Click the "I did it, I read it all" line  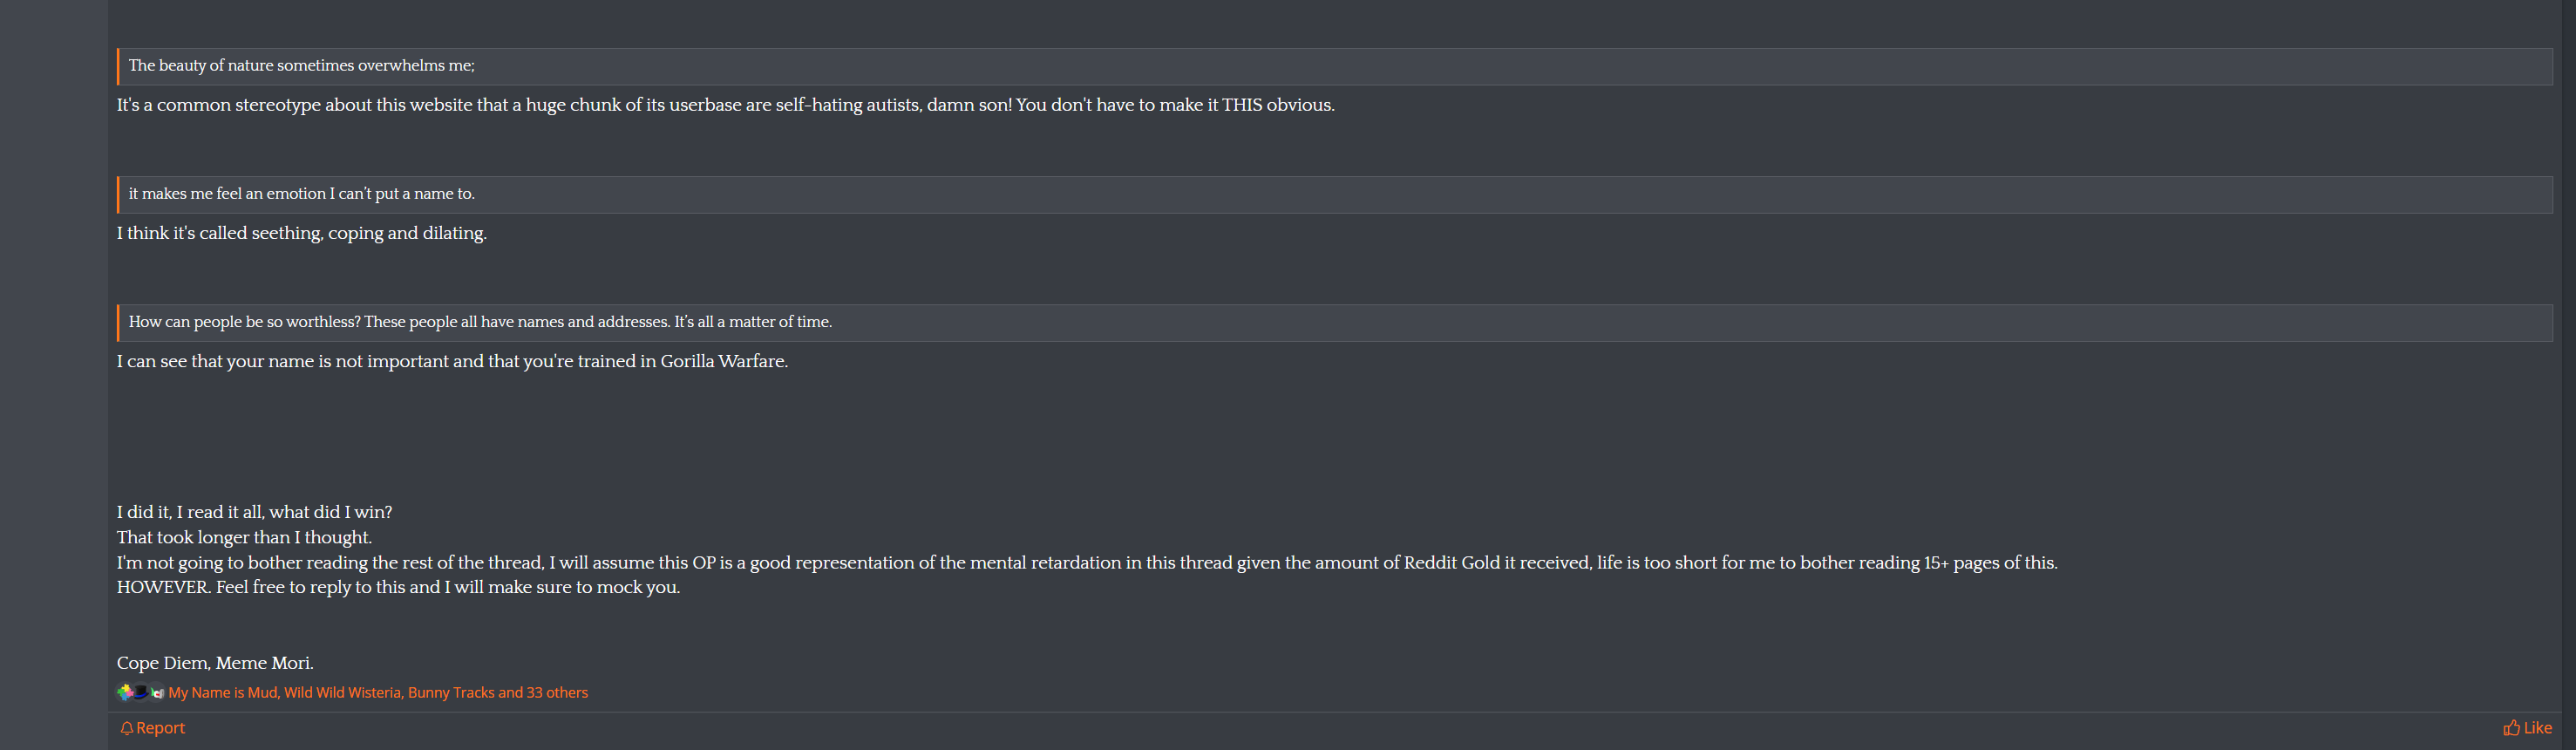(x=254, y=512)
